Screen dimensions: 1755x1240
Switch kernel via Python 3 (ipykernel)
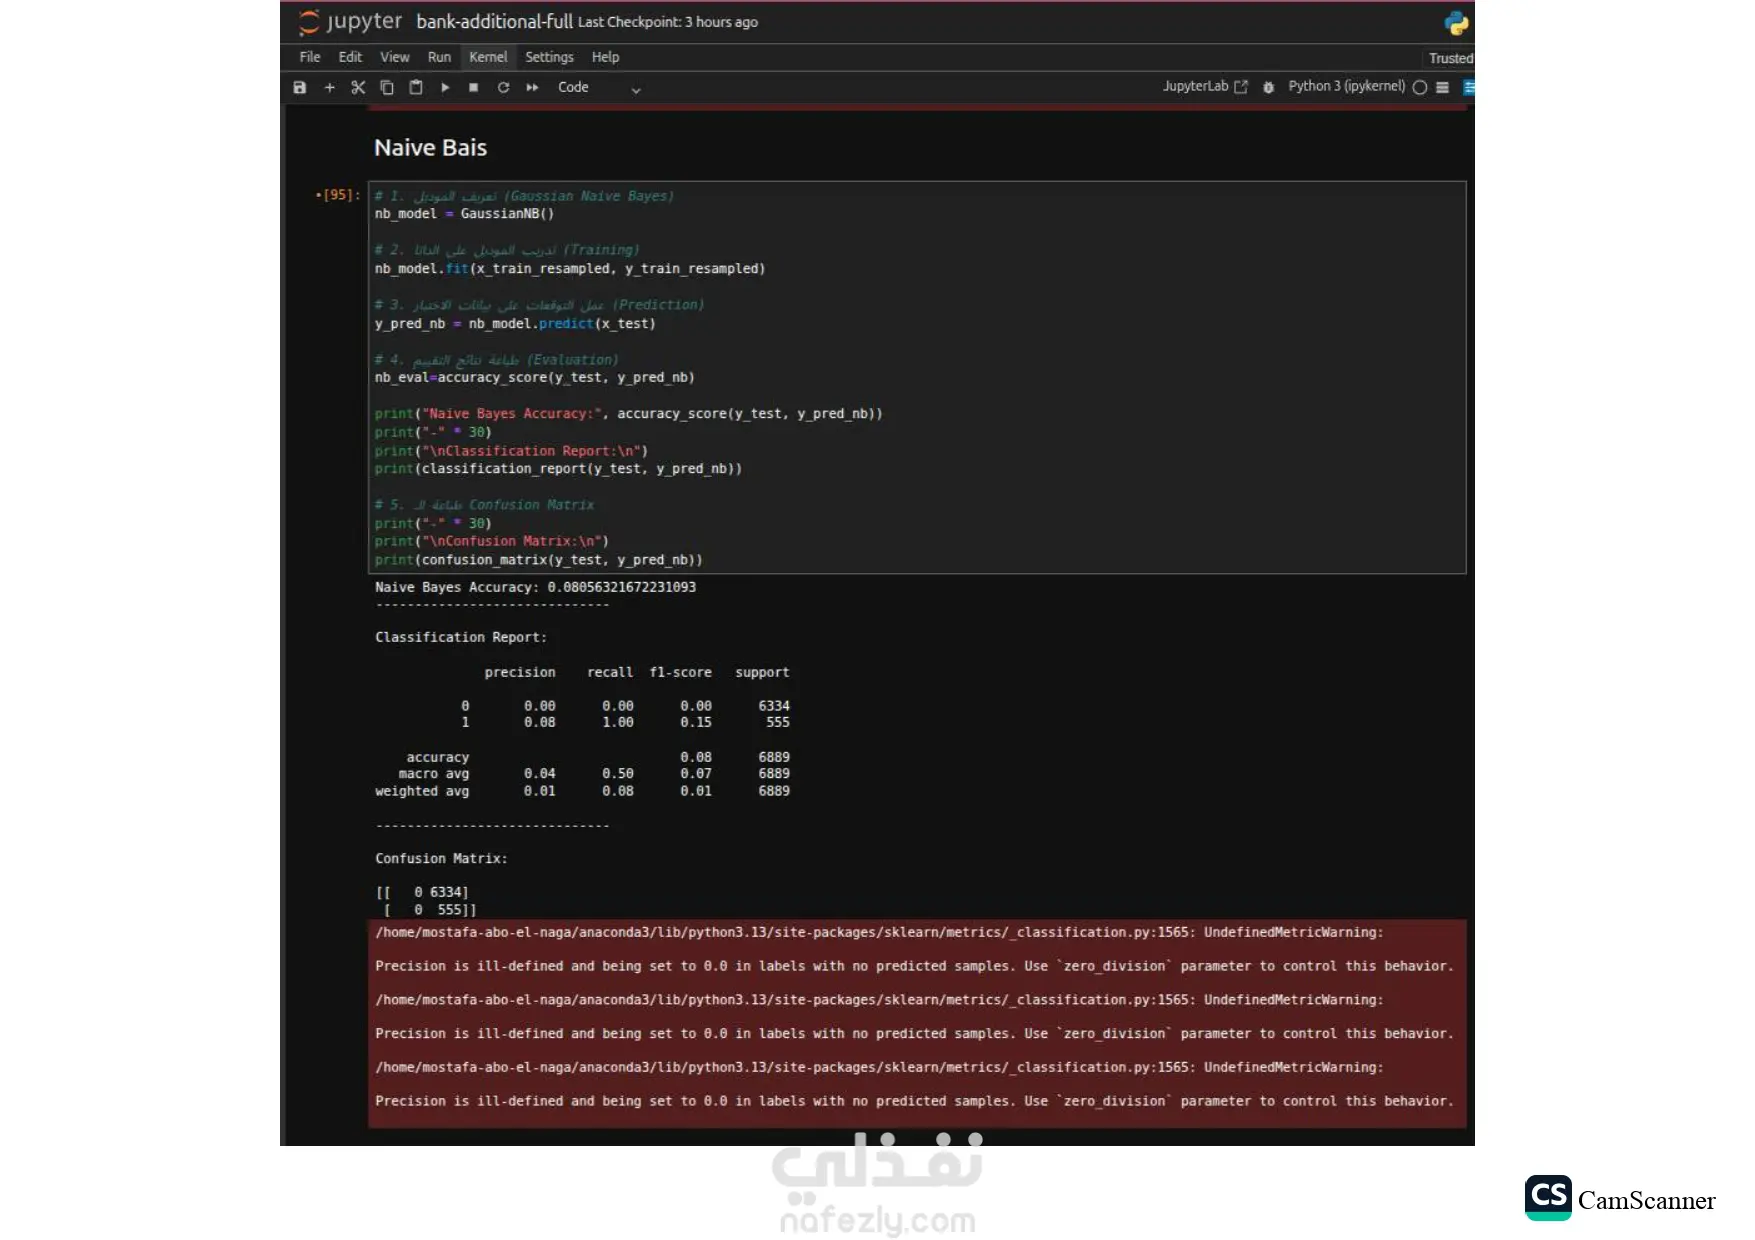pyautogui.click(x=1346, y=87)
